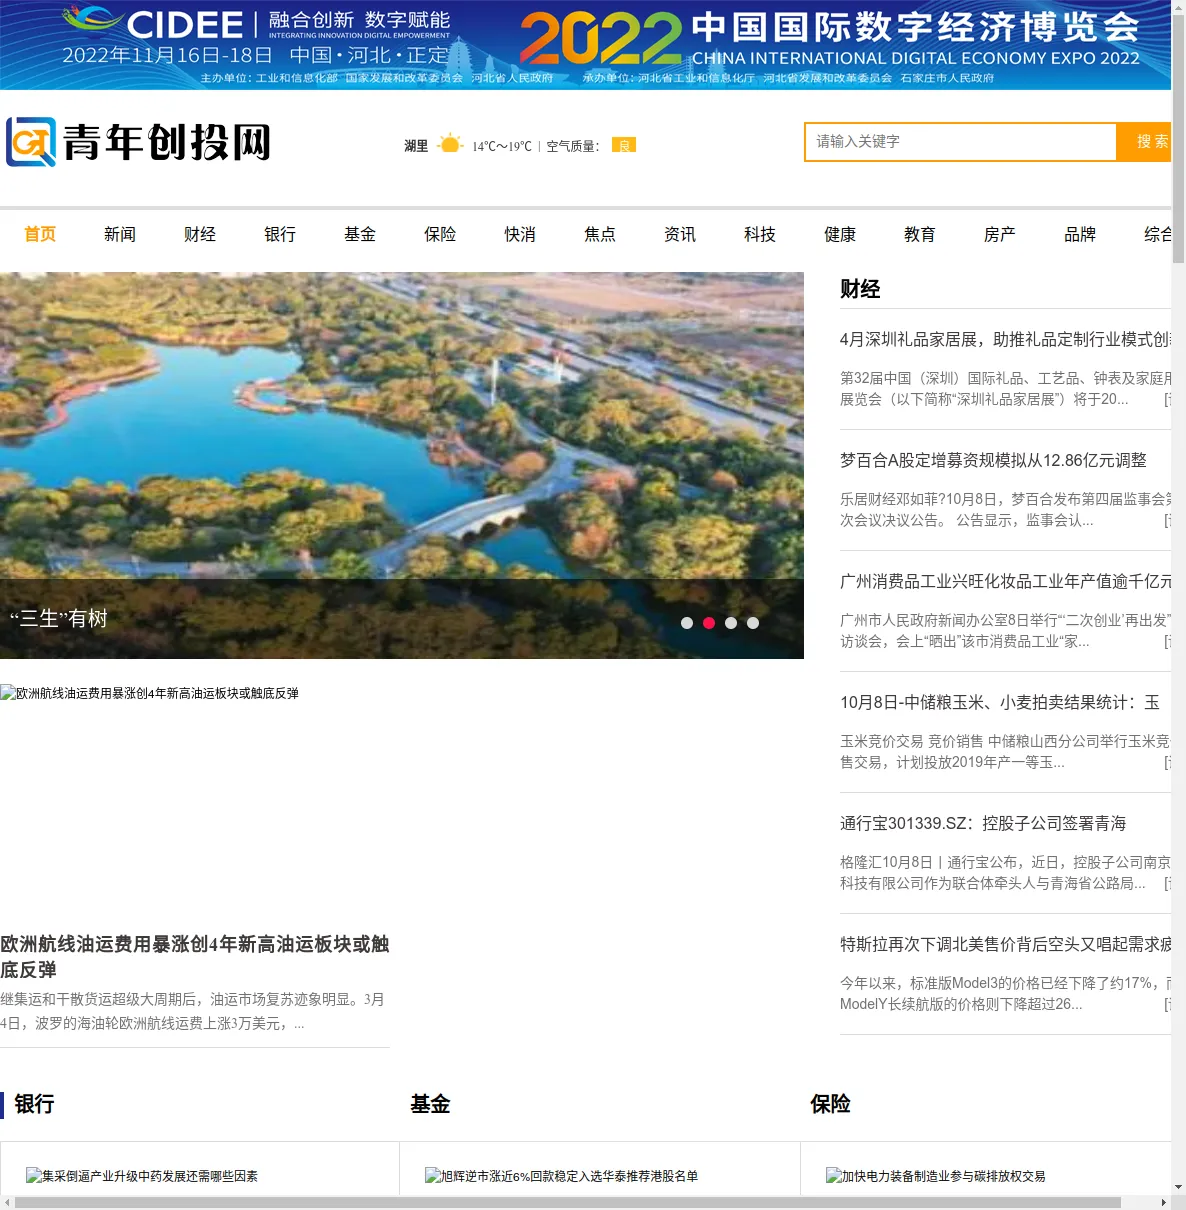Screen dimensions: 1186x1210
Task: Select the active red carousel dot
Action: [x=709, y=623]
